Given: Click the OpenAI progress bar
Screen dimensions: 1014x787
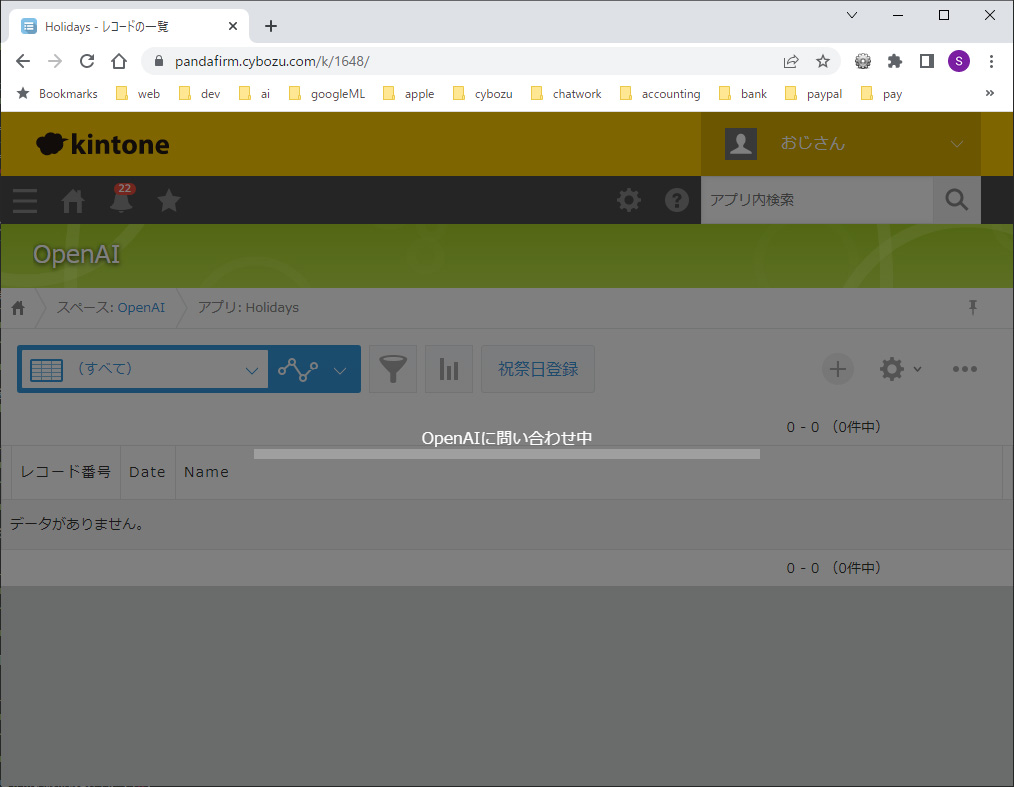Looking at the screenshot, I should coord(507,454).
